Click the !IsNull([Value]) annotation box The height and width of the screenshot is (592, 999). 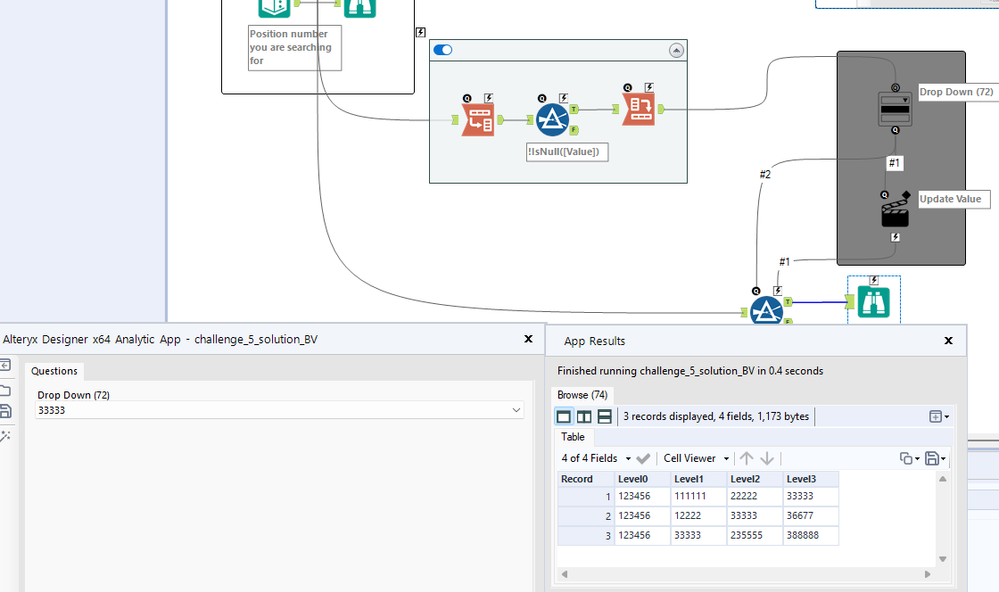point(567,152)
